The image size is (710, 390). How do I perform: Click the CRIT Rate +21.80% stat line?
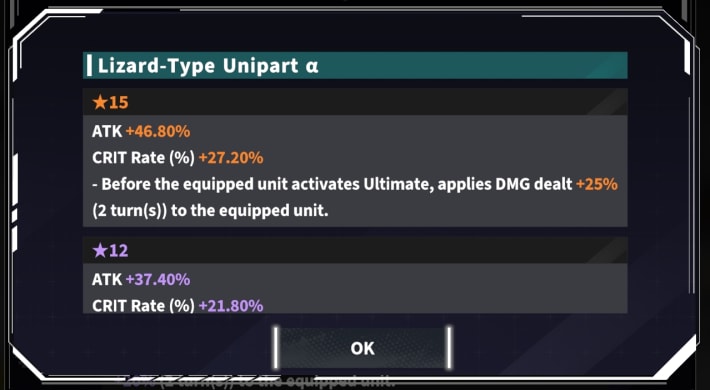pyautogui.click(x=178, y=306)
